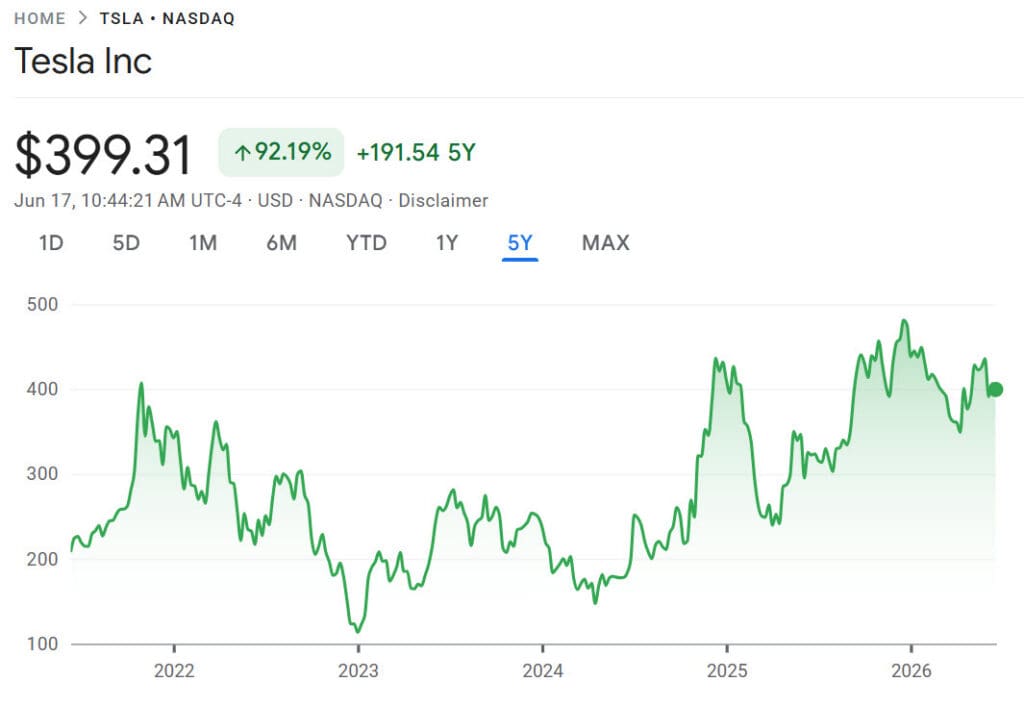Switch to the MAX range tab
The height and width of the screenshot is (707, 1024).
(x=605, y=243)
